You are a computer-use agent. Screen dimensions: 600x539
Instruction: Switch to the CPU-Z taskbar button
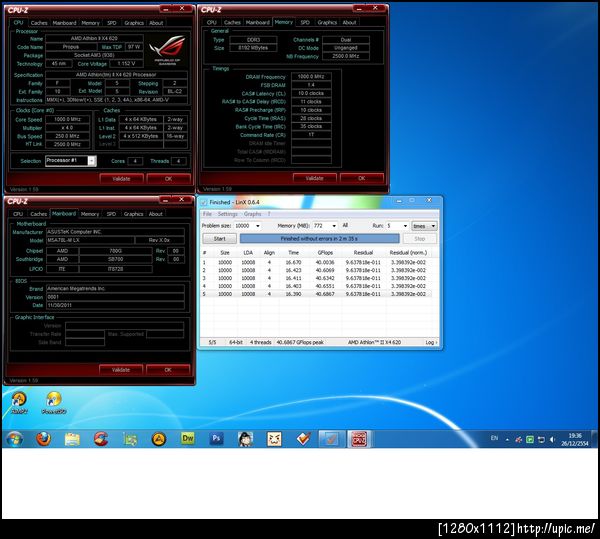[x=359, y=439]
